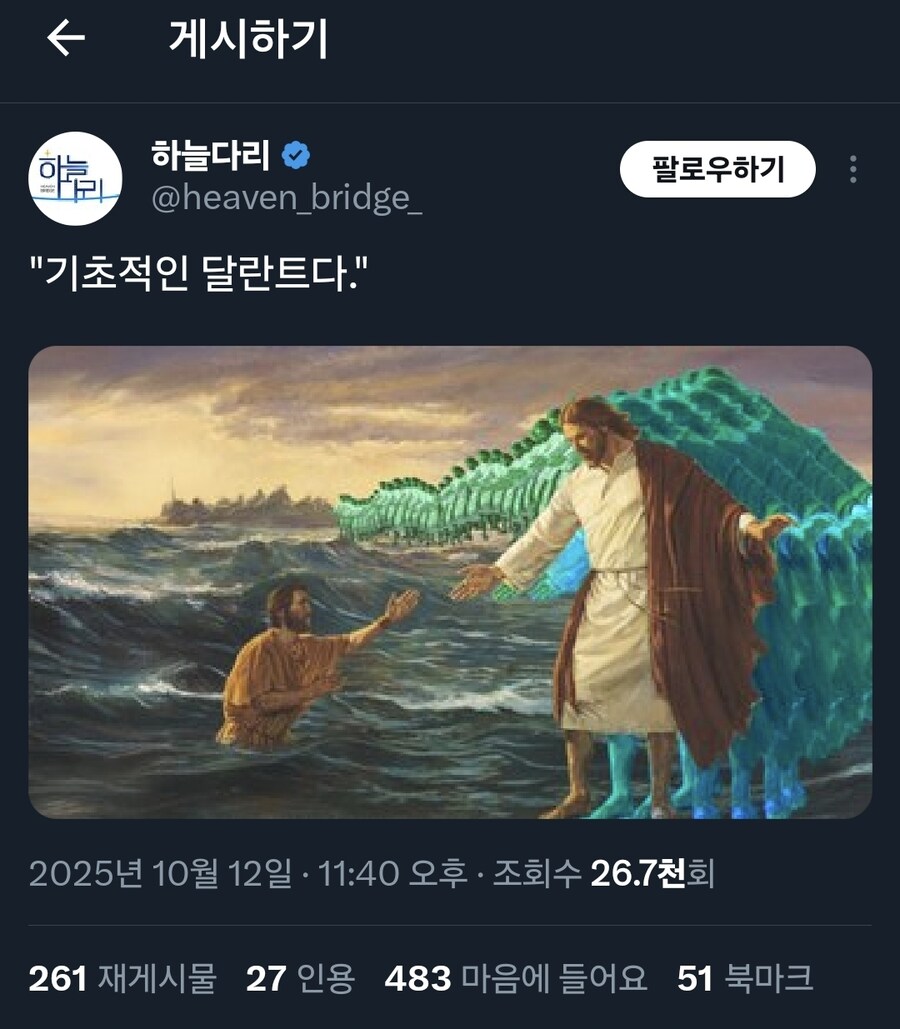The image size is (900, 1029).
Task: Open the 하늘다리 profile avatar
Action: (x=75, y=178)
